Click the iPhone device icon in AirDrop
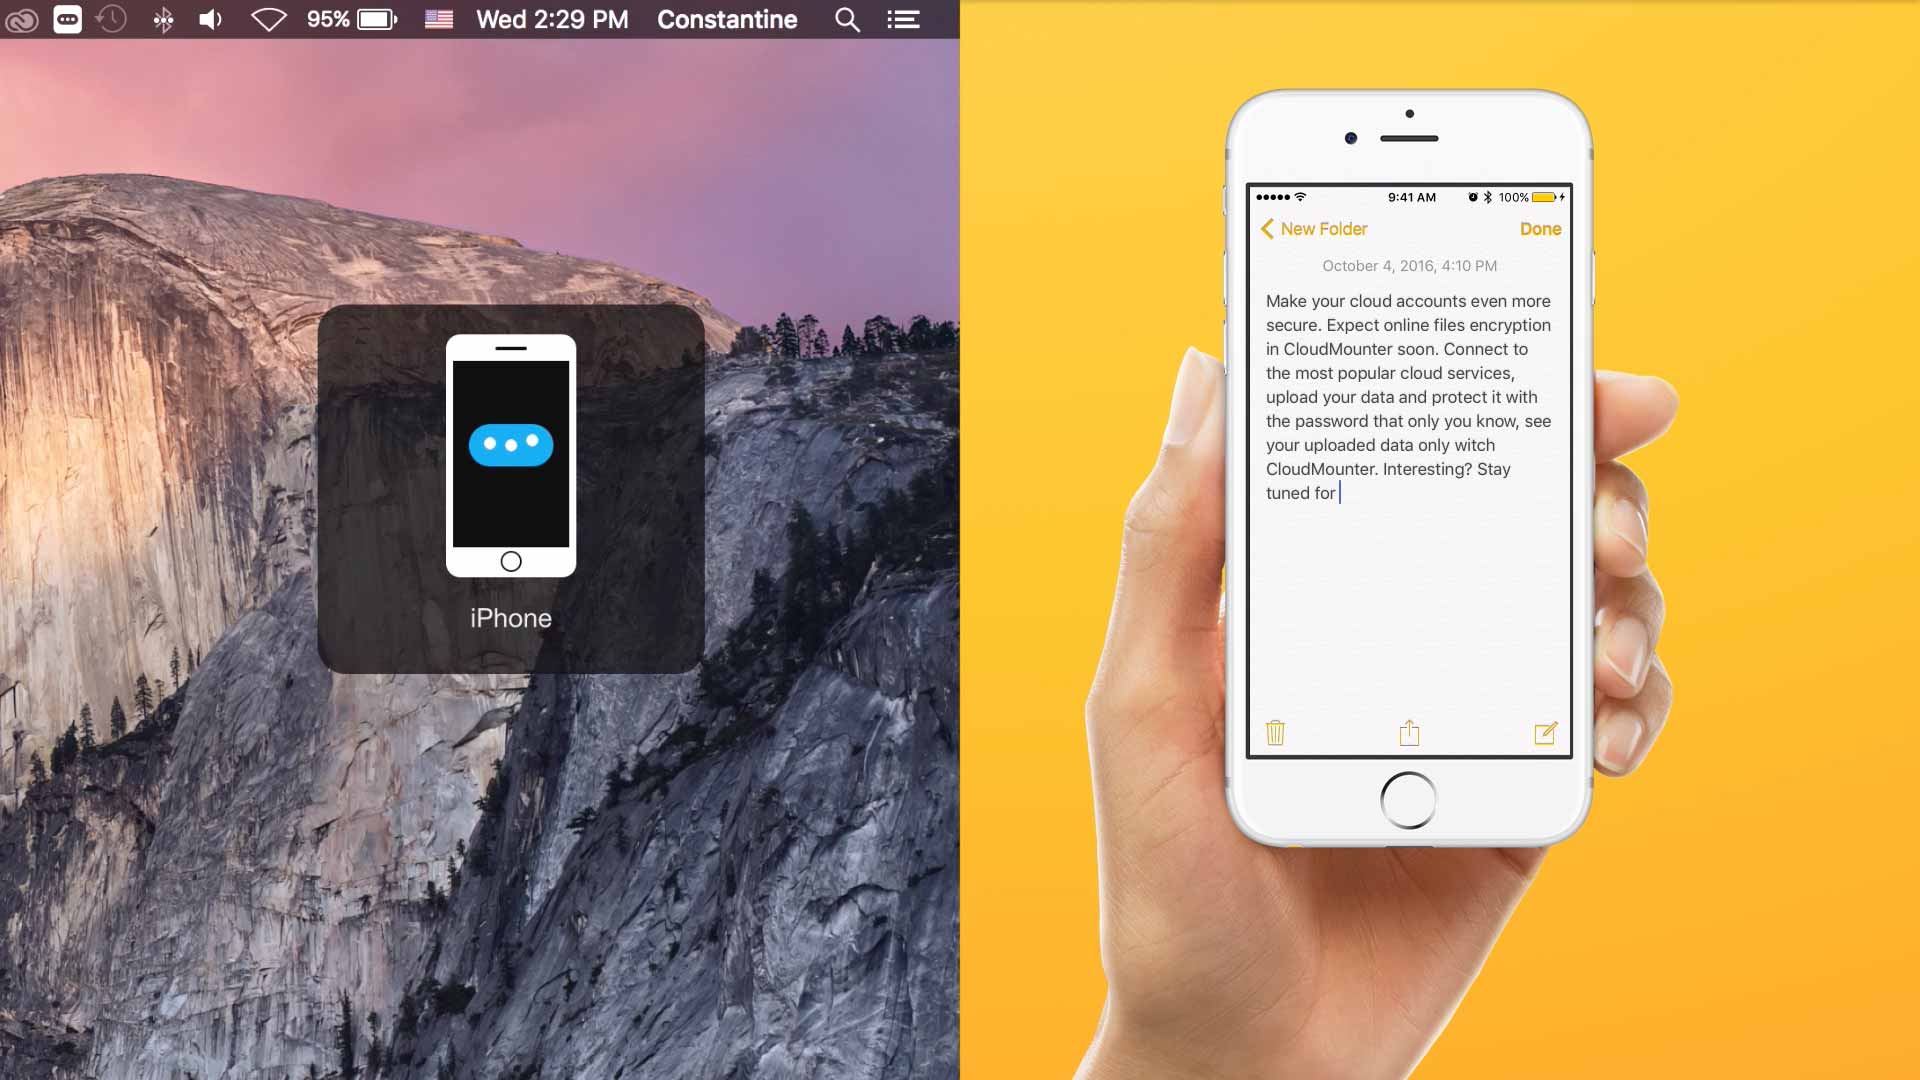Screen dimensions: 1920x1080 coord(510,455)
